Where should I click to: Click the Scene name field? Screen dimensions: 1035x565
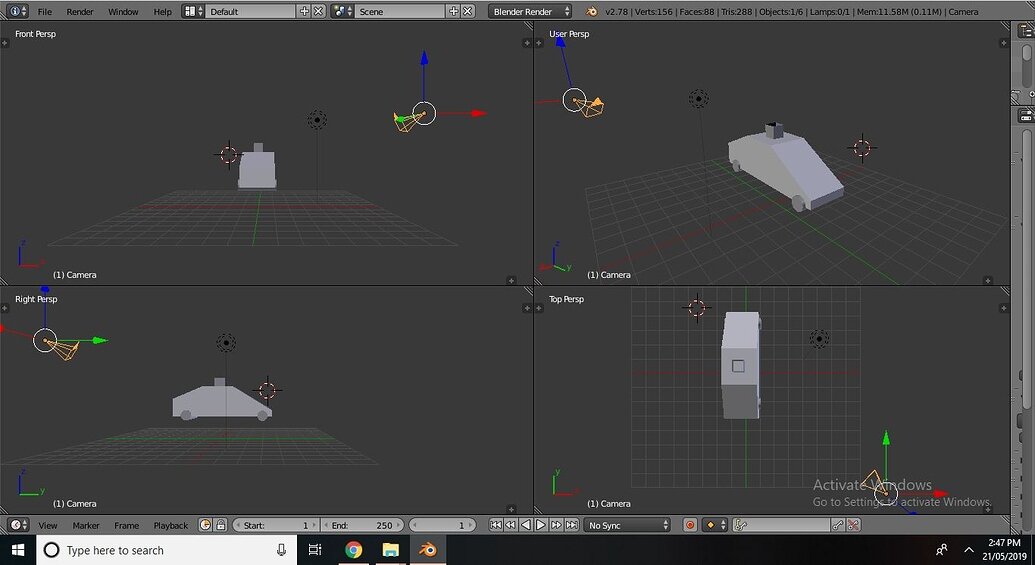(x=399, y=11)
